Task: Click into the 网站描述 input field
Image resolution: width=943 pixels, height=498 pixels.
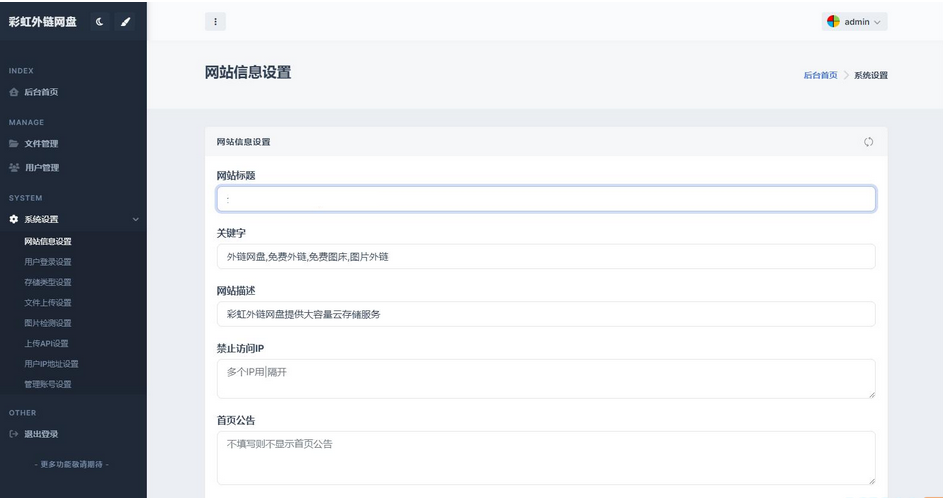Action: pos(546,314)
